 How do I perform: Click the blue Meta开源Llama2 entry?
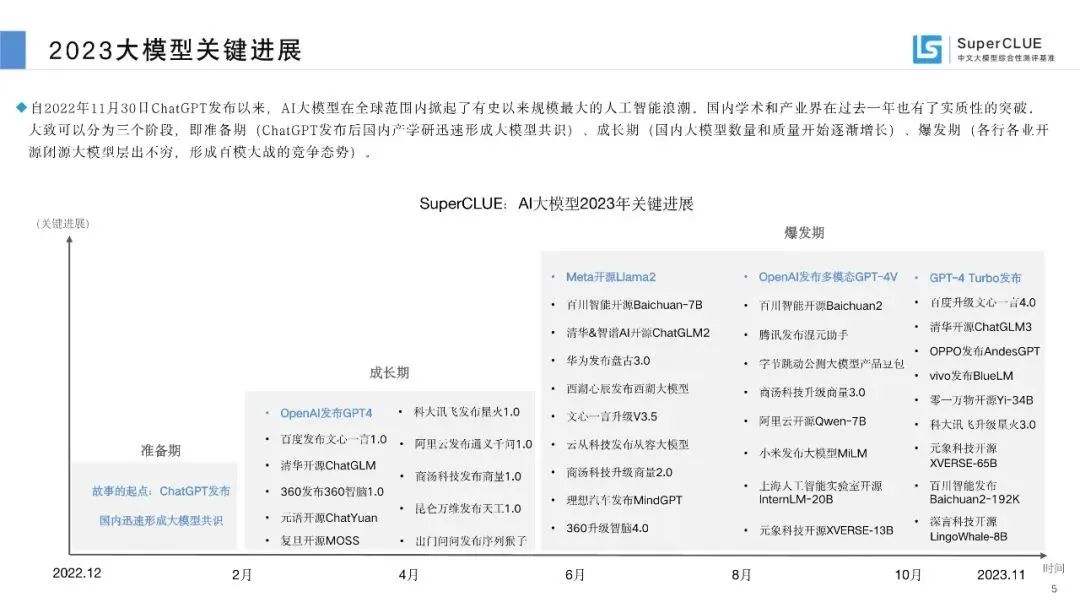(610, 277)
